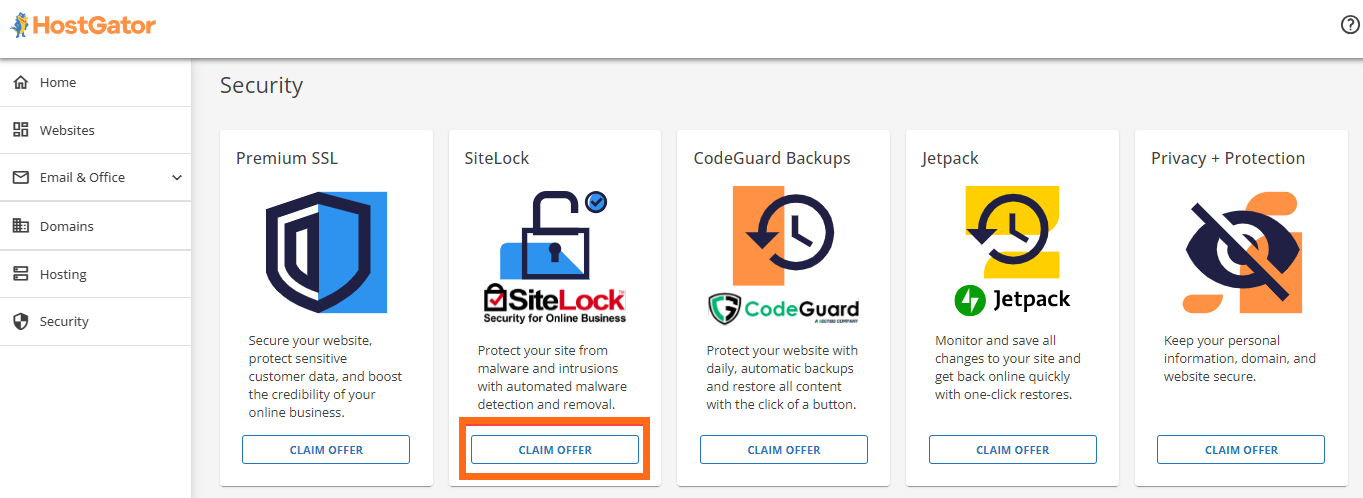This screenshot has width=1363, height=498.
Task: Click the Email & Office envelope icon
Action: coord(21,177)
